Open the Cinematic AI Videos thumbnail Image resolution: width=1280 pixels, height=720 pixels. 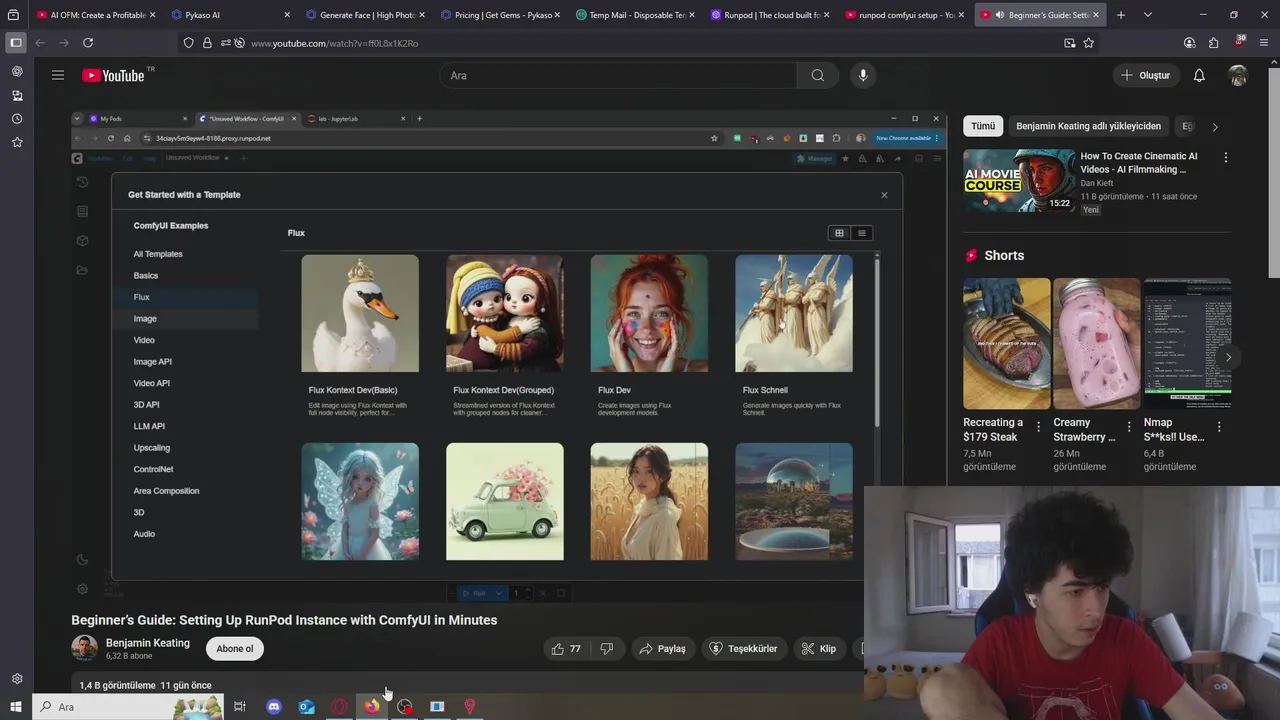[x=1019, y=180]
